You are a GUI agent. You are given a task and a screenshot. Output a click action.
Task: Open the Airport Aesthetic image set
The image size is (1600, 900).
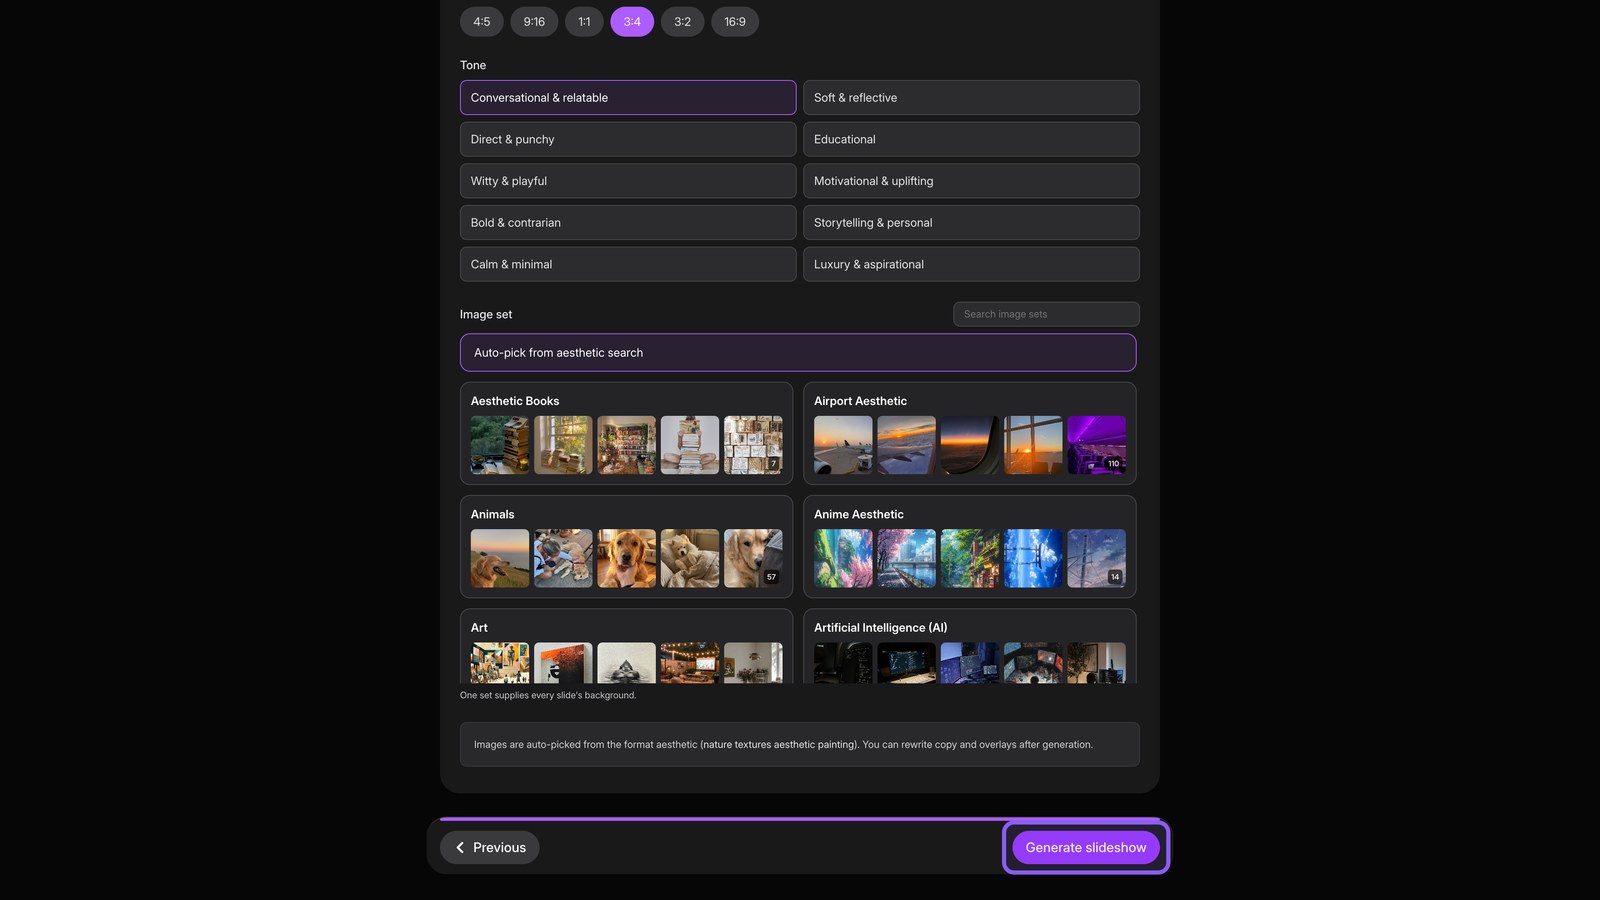(969, 434)
